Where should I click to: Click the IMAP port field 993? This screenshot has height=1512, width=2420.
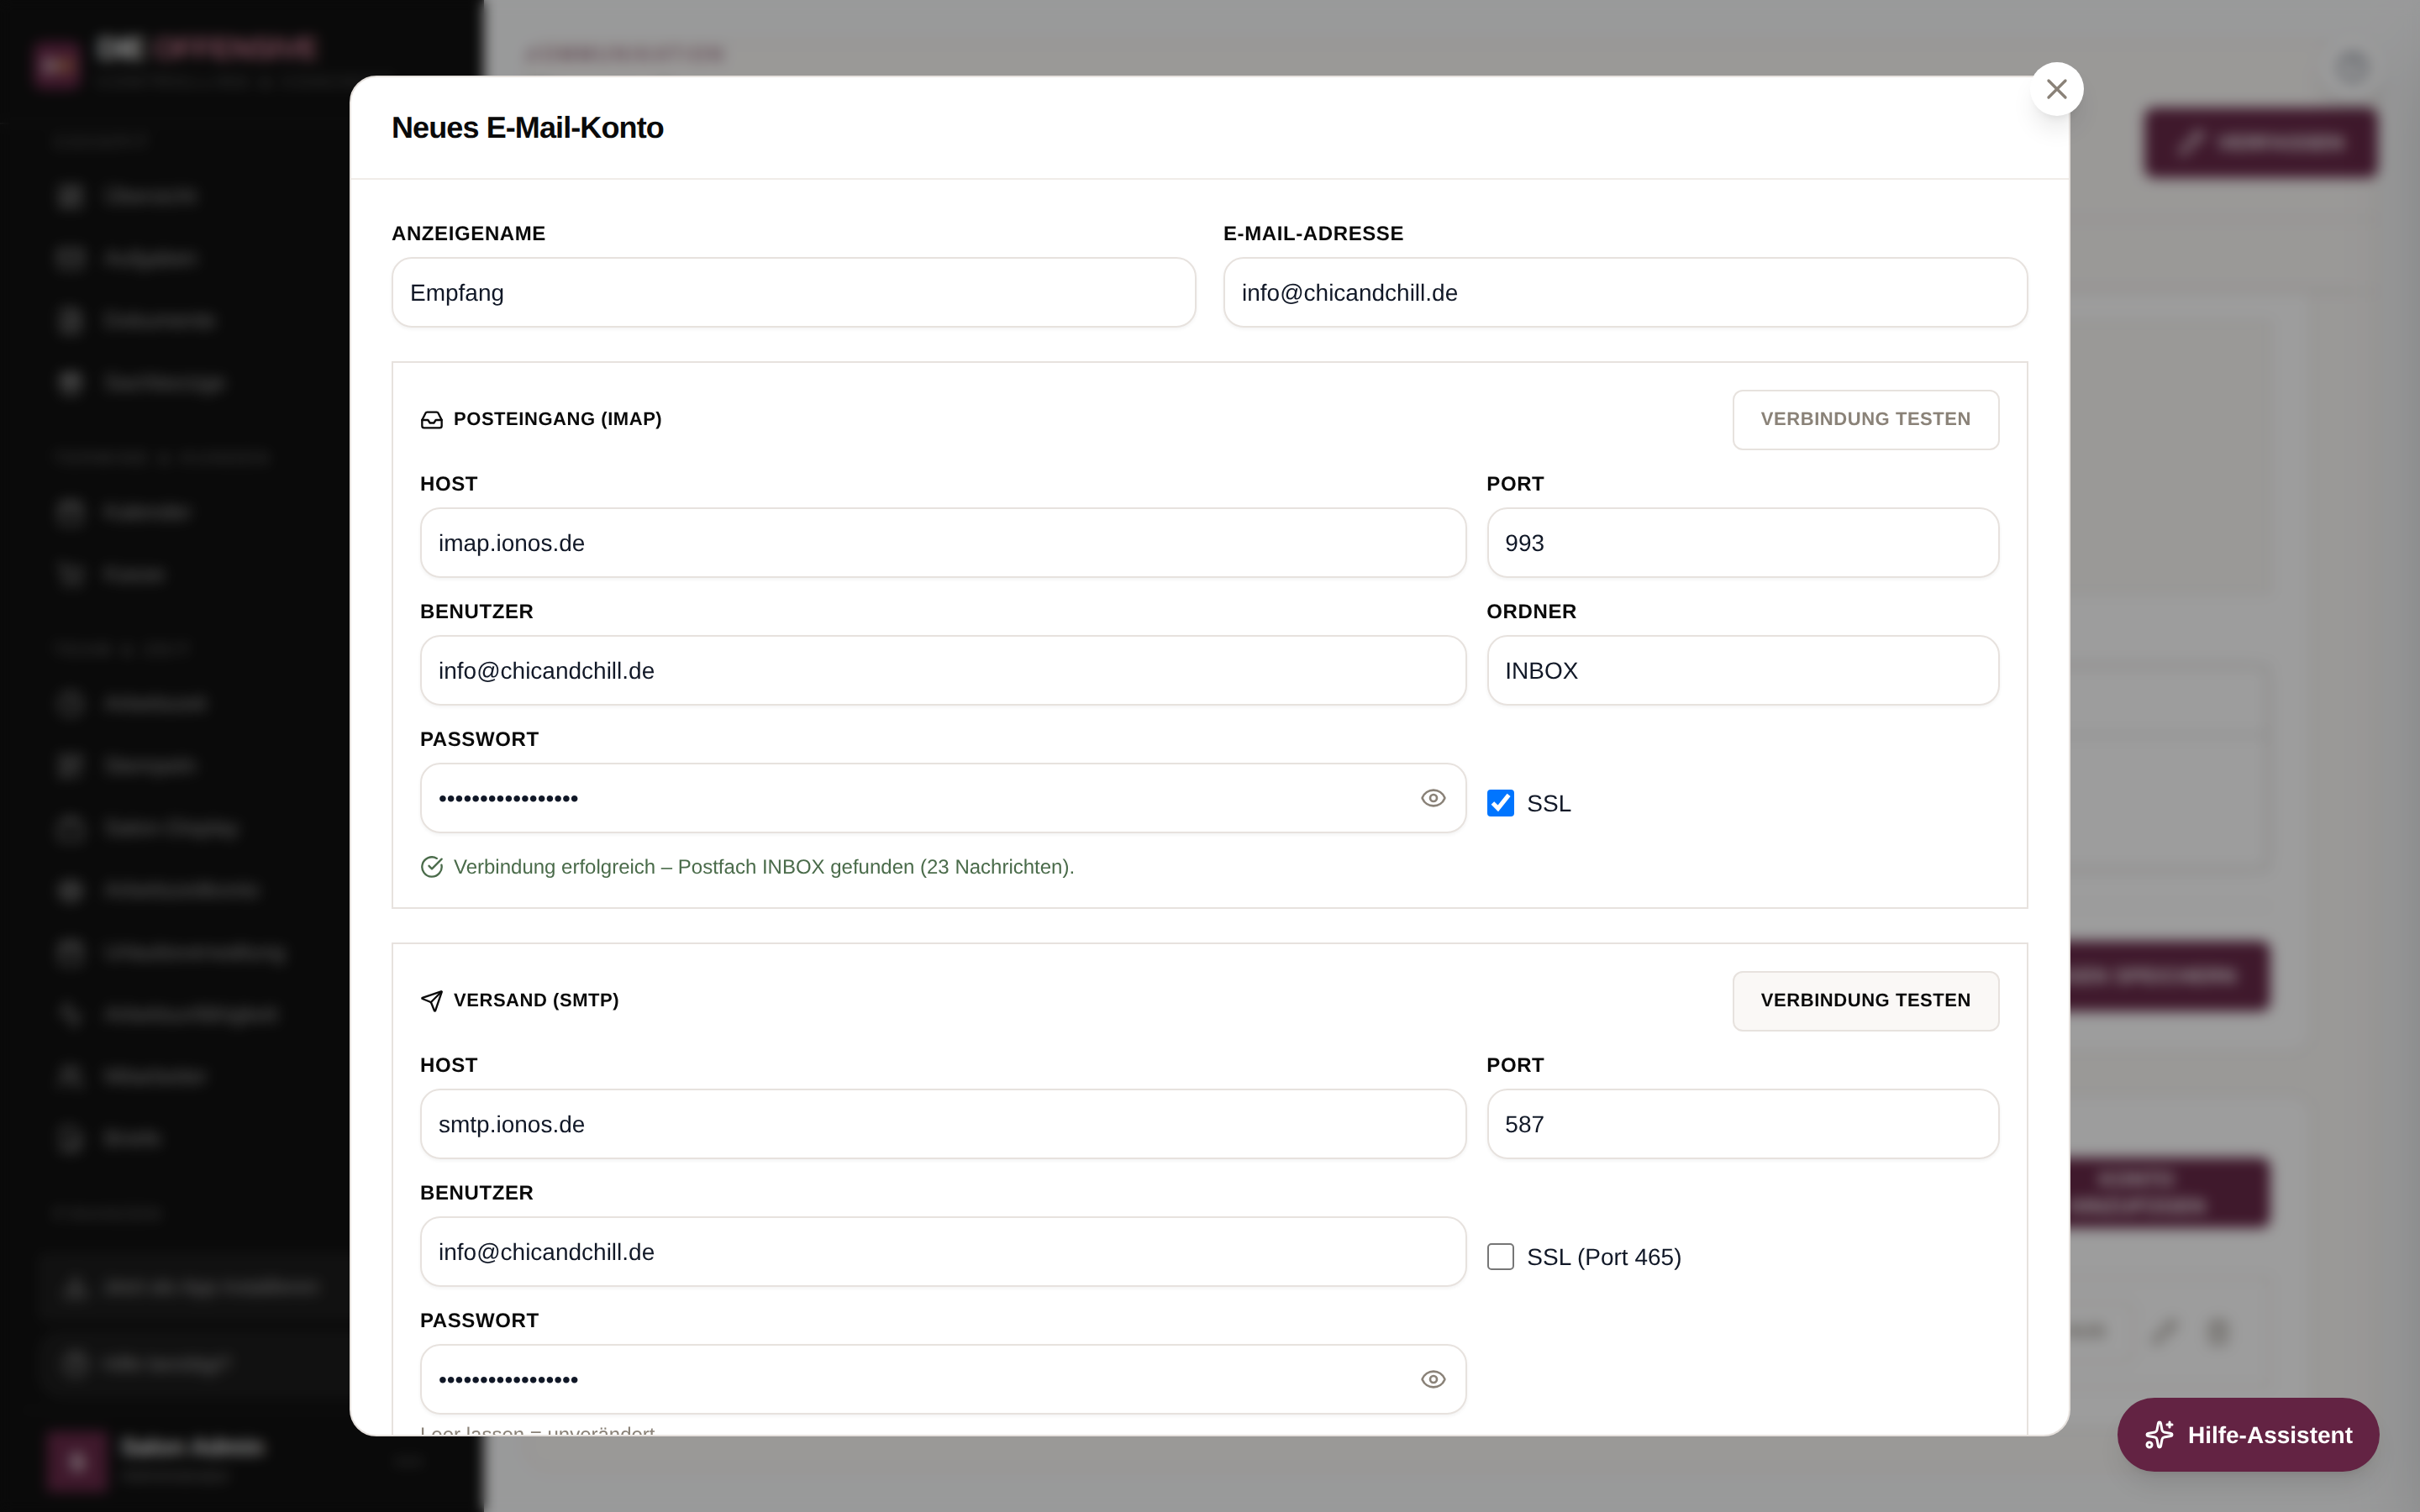pyautogui.click(x=1742, y=543)
